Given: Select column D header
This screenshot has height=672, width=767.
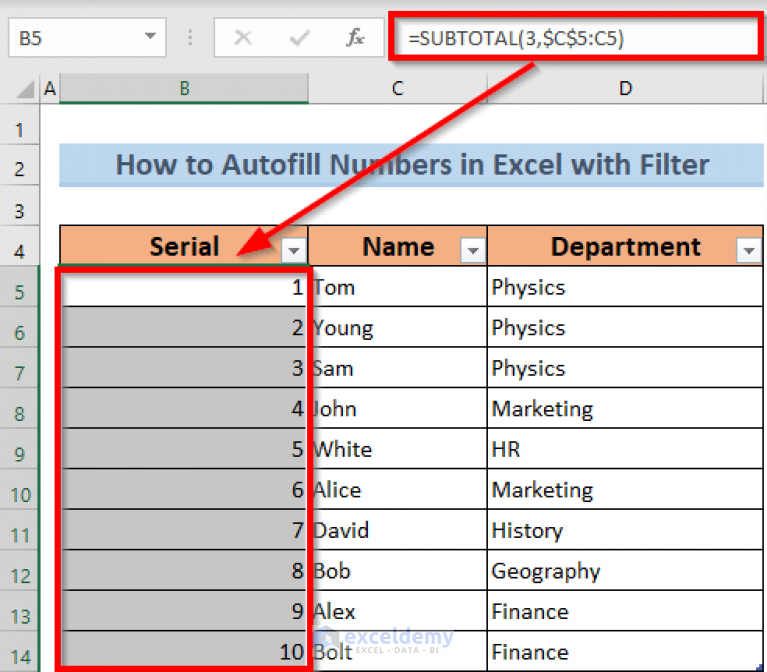Looking at the screenshot, I should click(625, 89).
